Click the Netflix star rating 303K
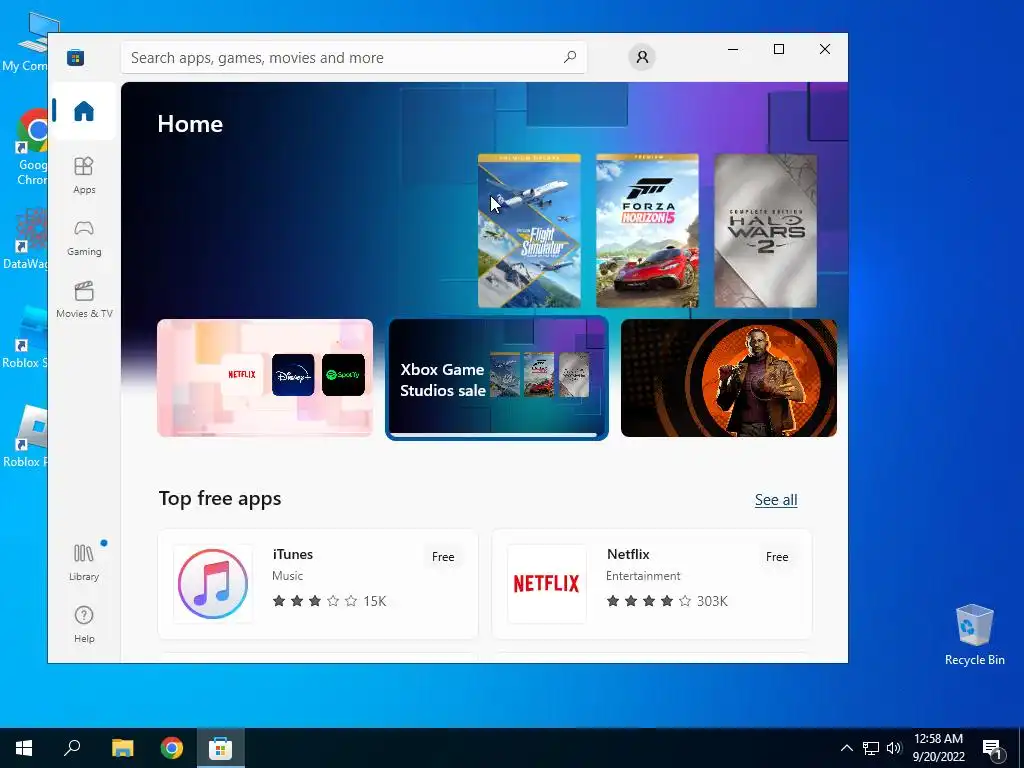1024x768 pixels. (667, 601)
